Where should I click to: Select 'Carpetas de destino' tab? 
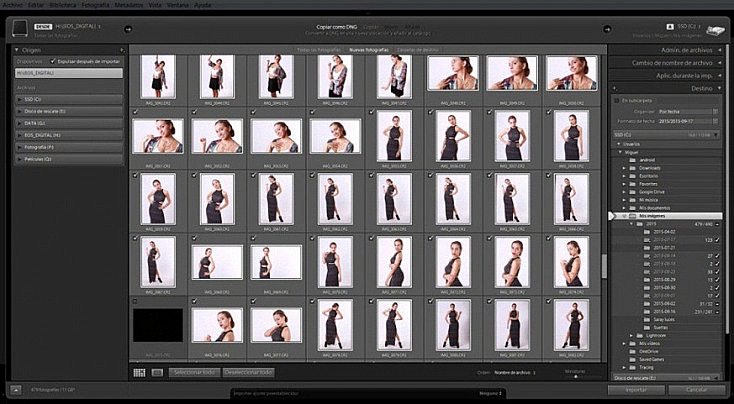point(416,50)
